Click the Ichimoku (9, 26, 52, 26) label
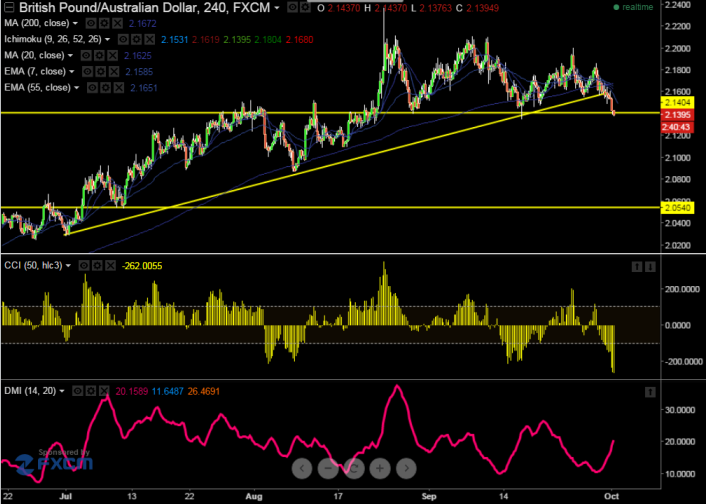The width and height of the screenshot is (706, 504). pyautogui.click(x=53, y=39)
